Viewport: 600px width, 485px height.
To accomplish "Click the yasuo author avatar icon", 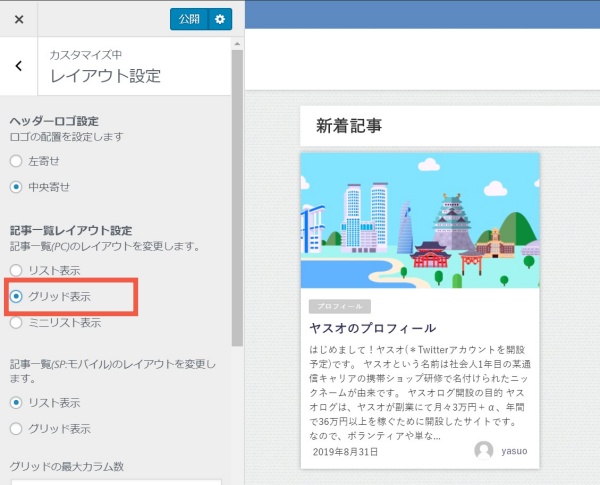I will pyautogui.click(x=484, y=451).
